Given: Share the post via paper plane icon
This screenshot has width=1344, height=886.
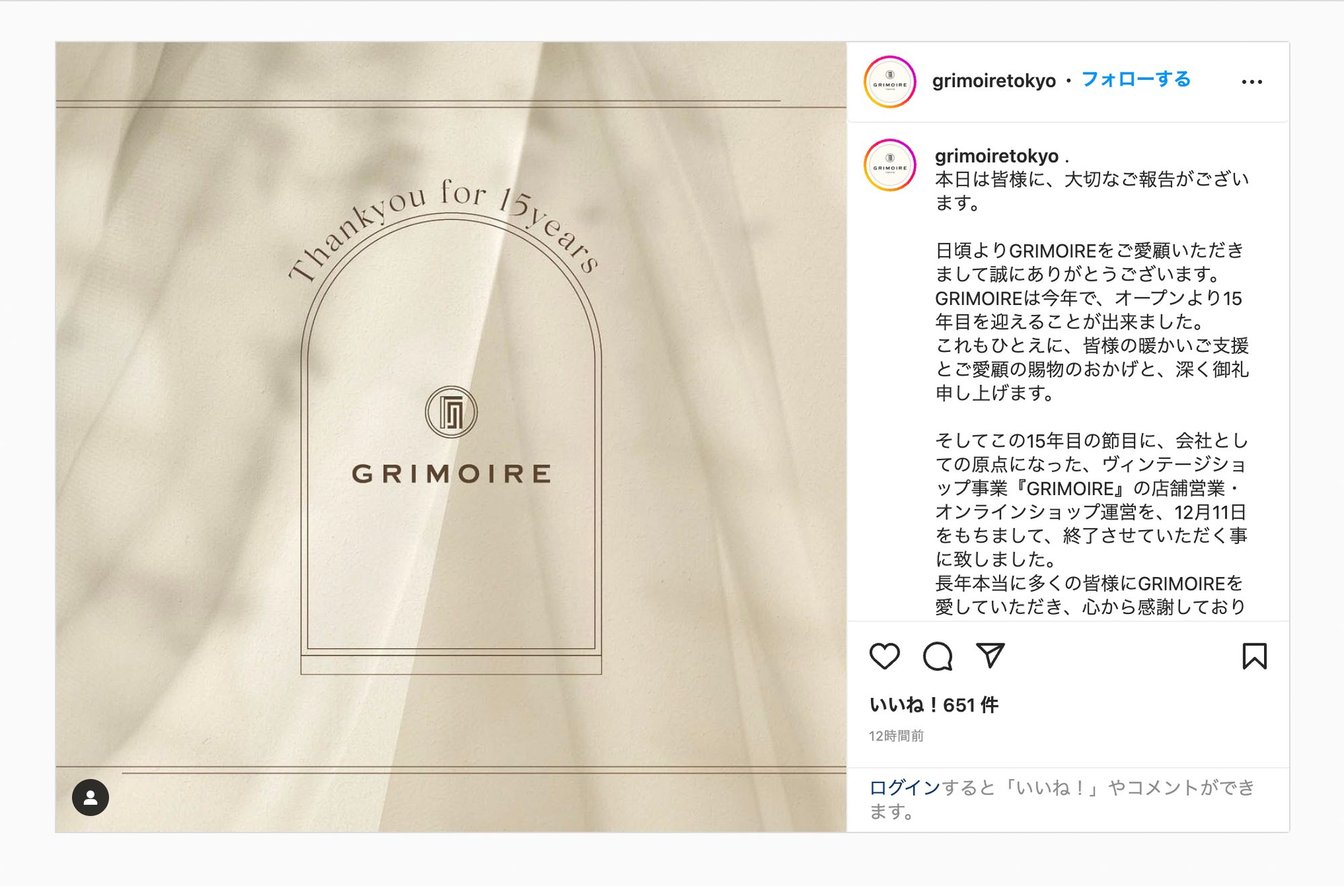Looking at the screenshot, I should point(990,655).
